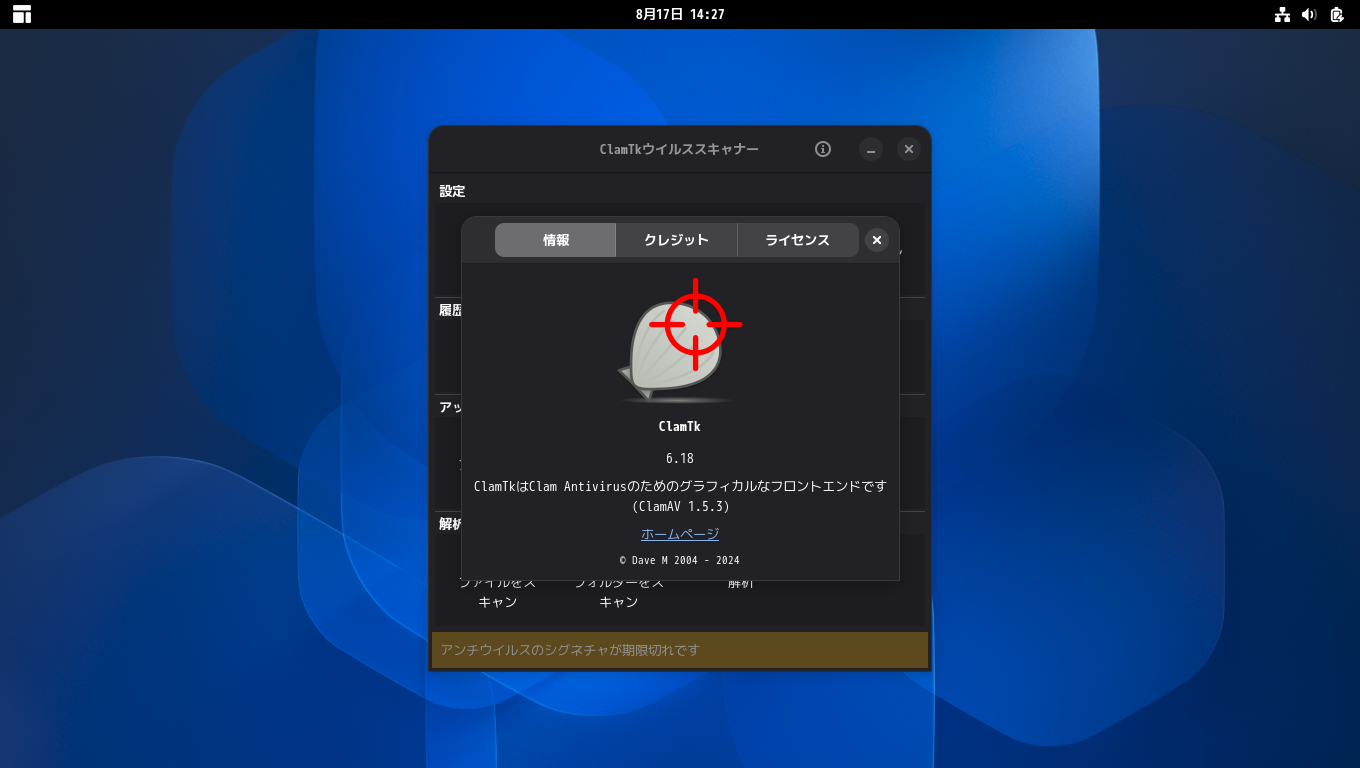The width and height of the screenshot is (1360, 768).
Task: Open the network status icon in system tray
Action: (x=1282, y=14)
